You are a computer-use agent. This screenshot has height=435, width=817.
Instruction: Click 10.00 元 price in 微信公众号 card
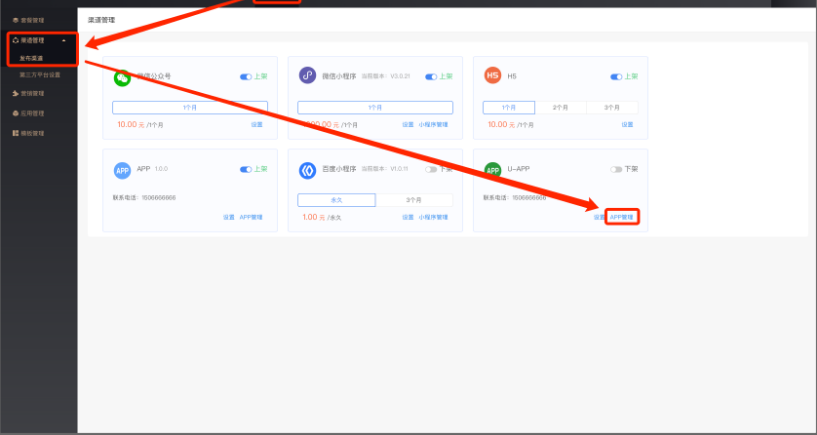[x=130, y=125]
